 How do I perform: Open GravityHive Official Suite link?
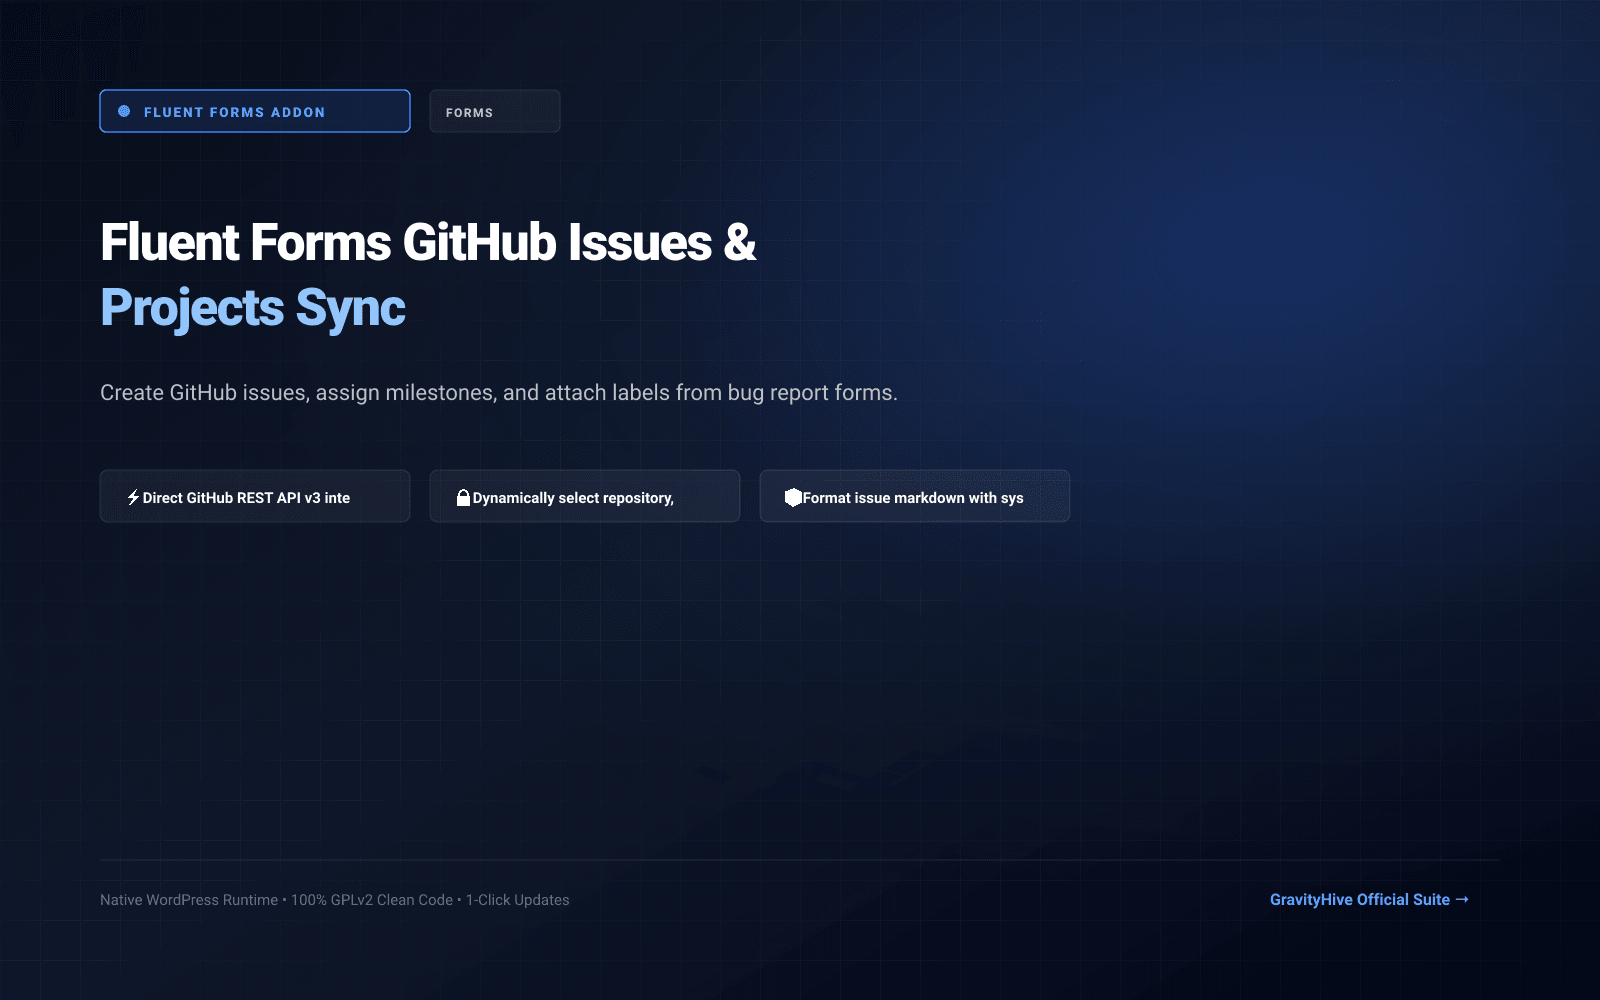click(1369, 899)
